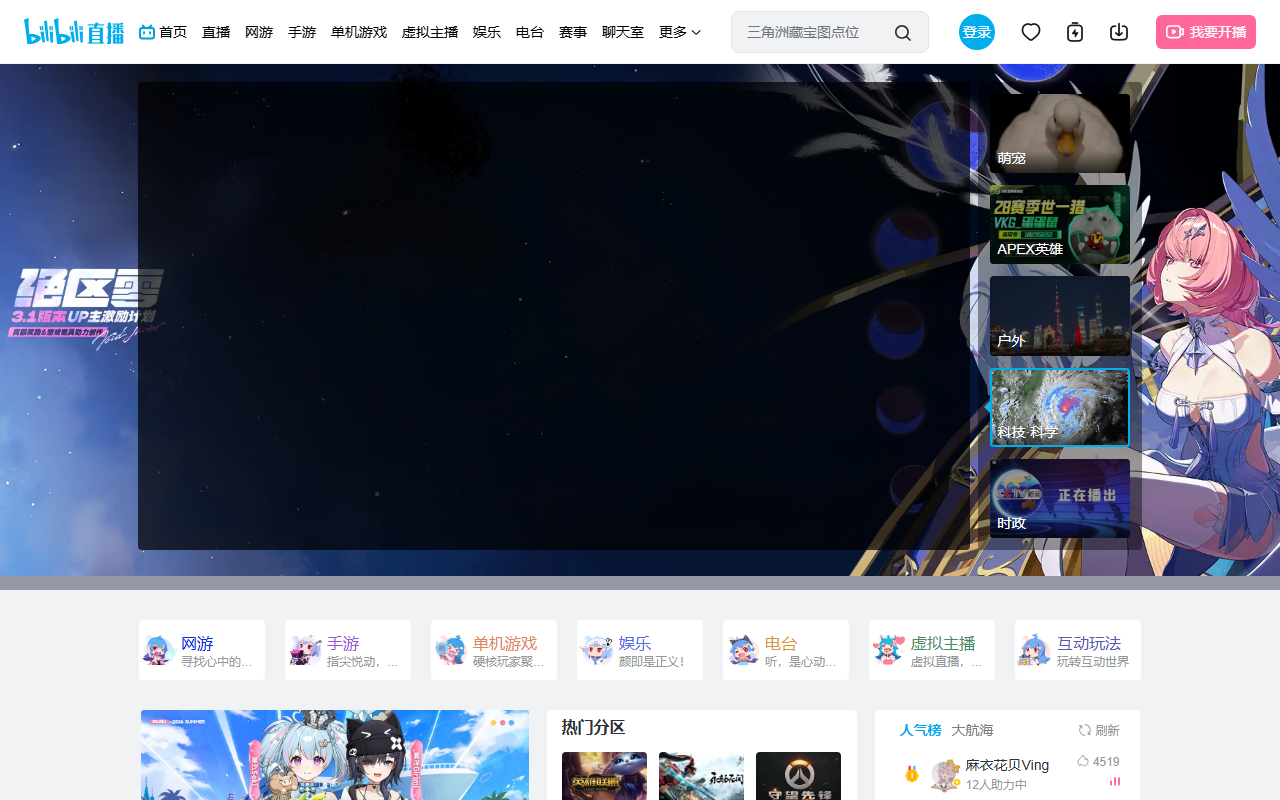Viewport: 1280px width, 800px height.
Task: Open the 绝区零 3.1 promotion banner logo
Action: [x=86, y=309]
